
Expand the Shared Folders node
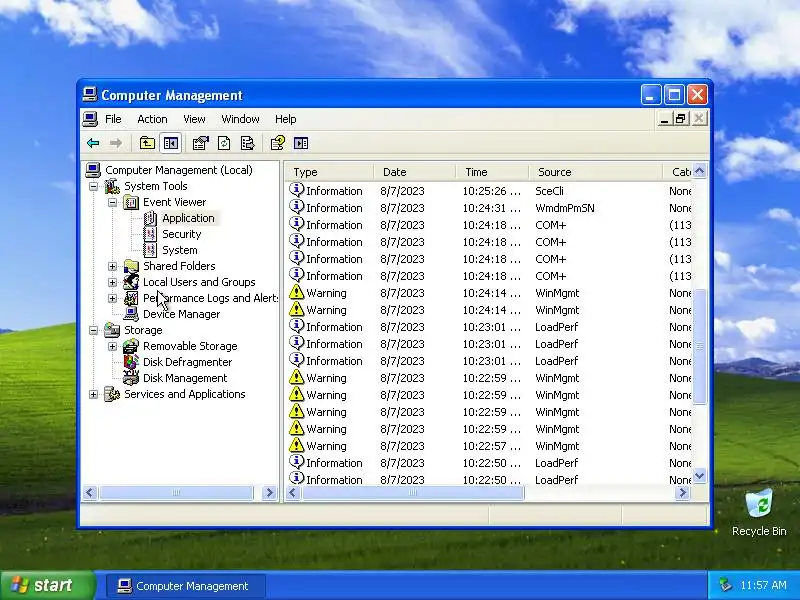pos(112,266)
